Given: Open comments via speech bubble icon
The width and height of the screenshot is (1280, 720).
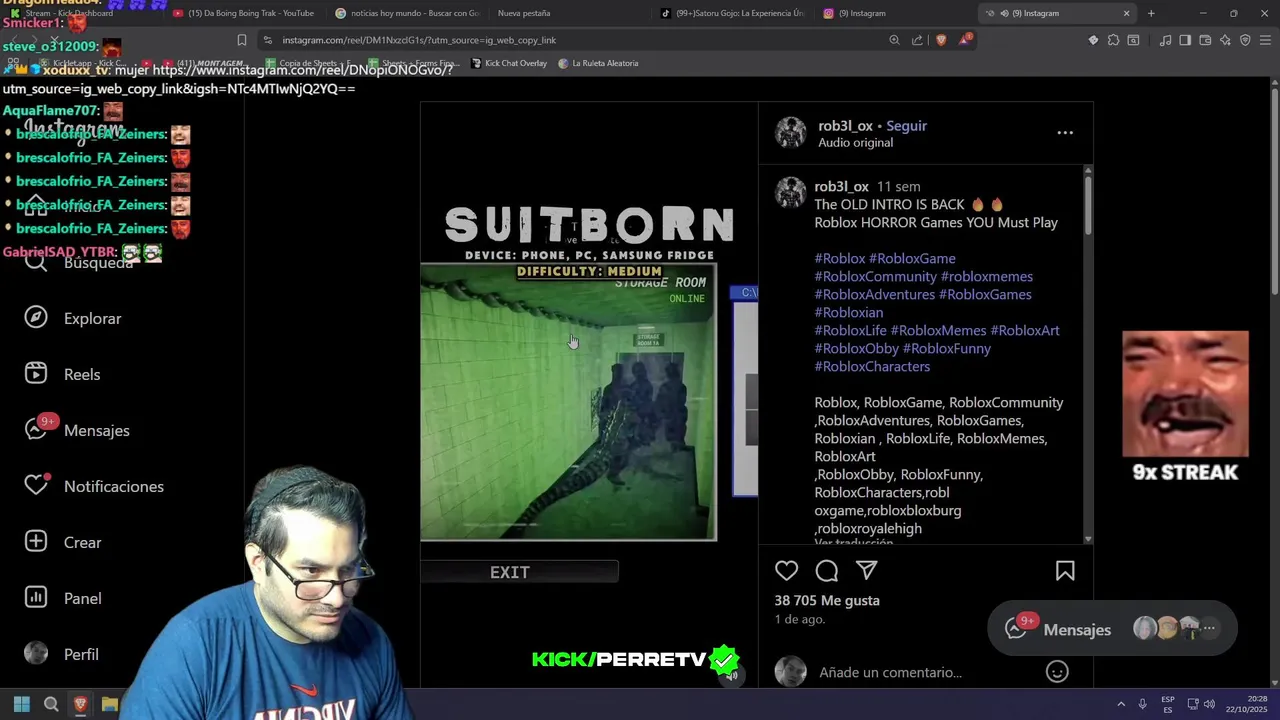Looking at the screenshot, I should 827,570.
